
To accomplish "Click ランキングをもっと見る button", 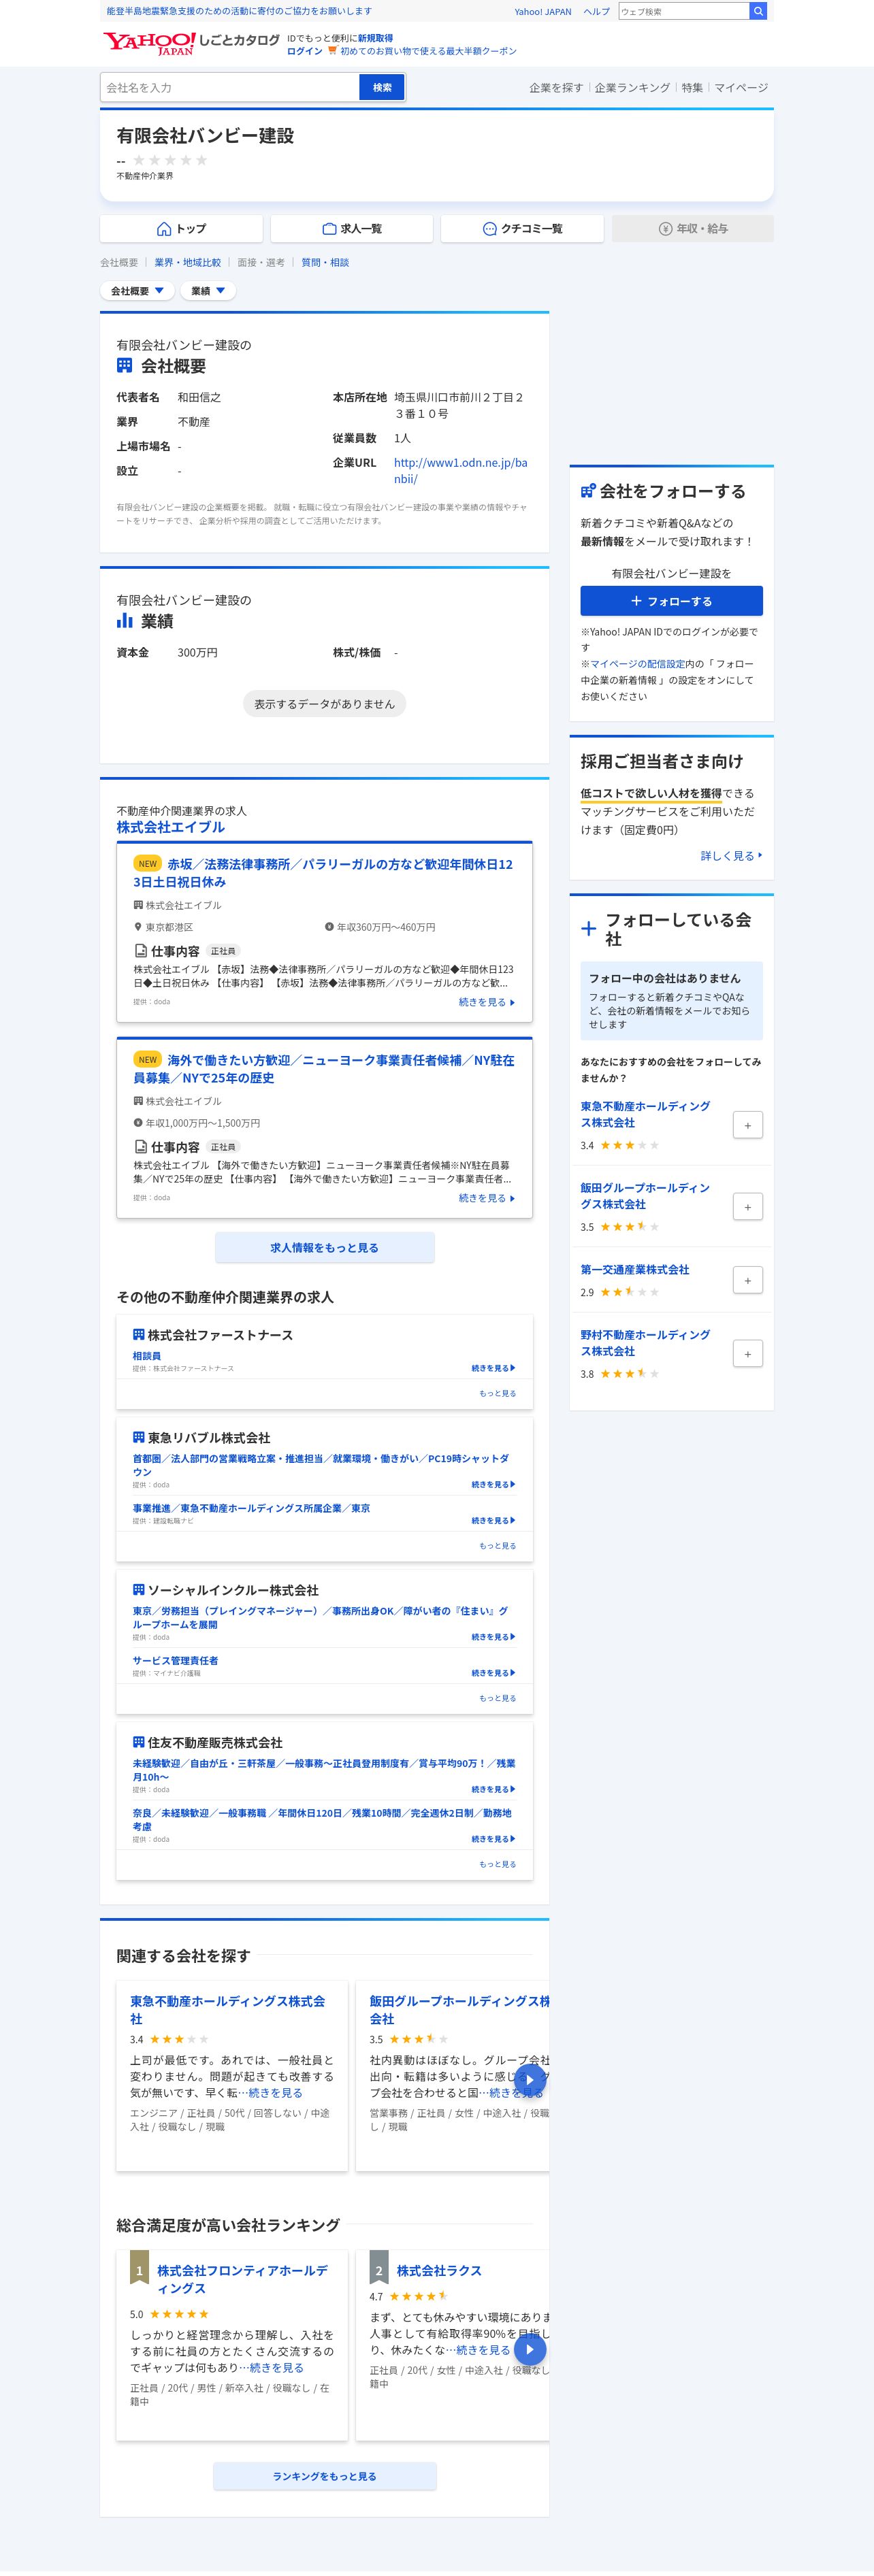I will click(x=325, y=2476).
